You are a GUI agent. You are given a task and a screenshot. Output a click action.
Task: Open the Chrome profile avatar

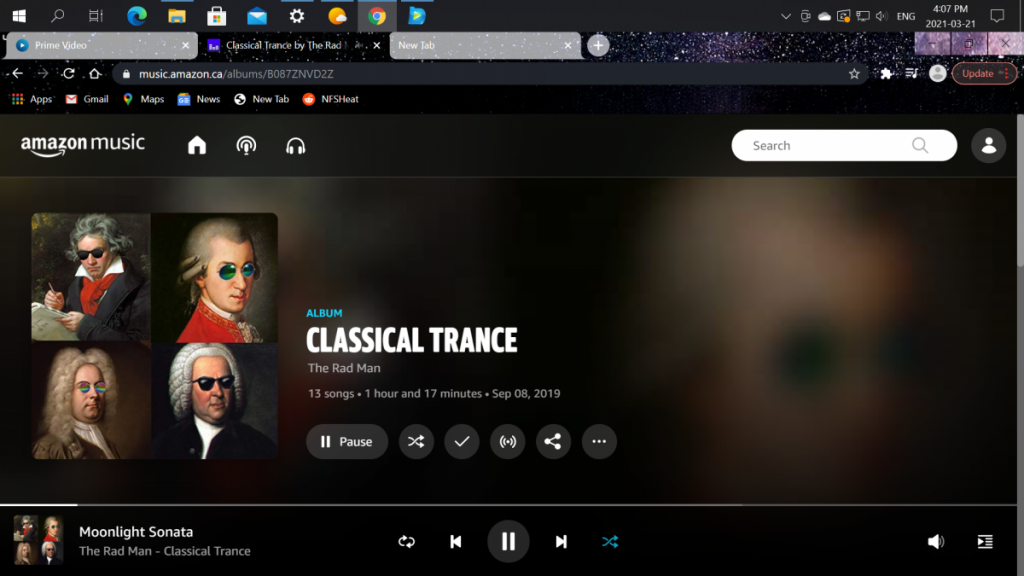coord(938,74)
